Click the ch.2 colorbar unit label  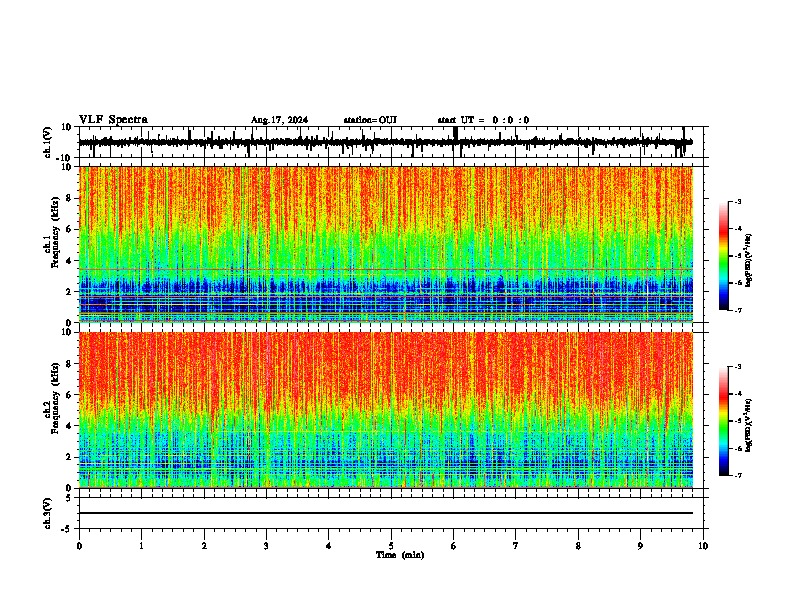[x=749, y=425]
